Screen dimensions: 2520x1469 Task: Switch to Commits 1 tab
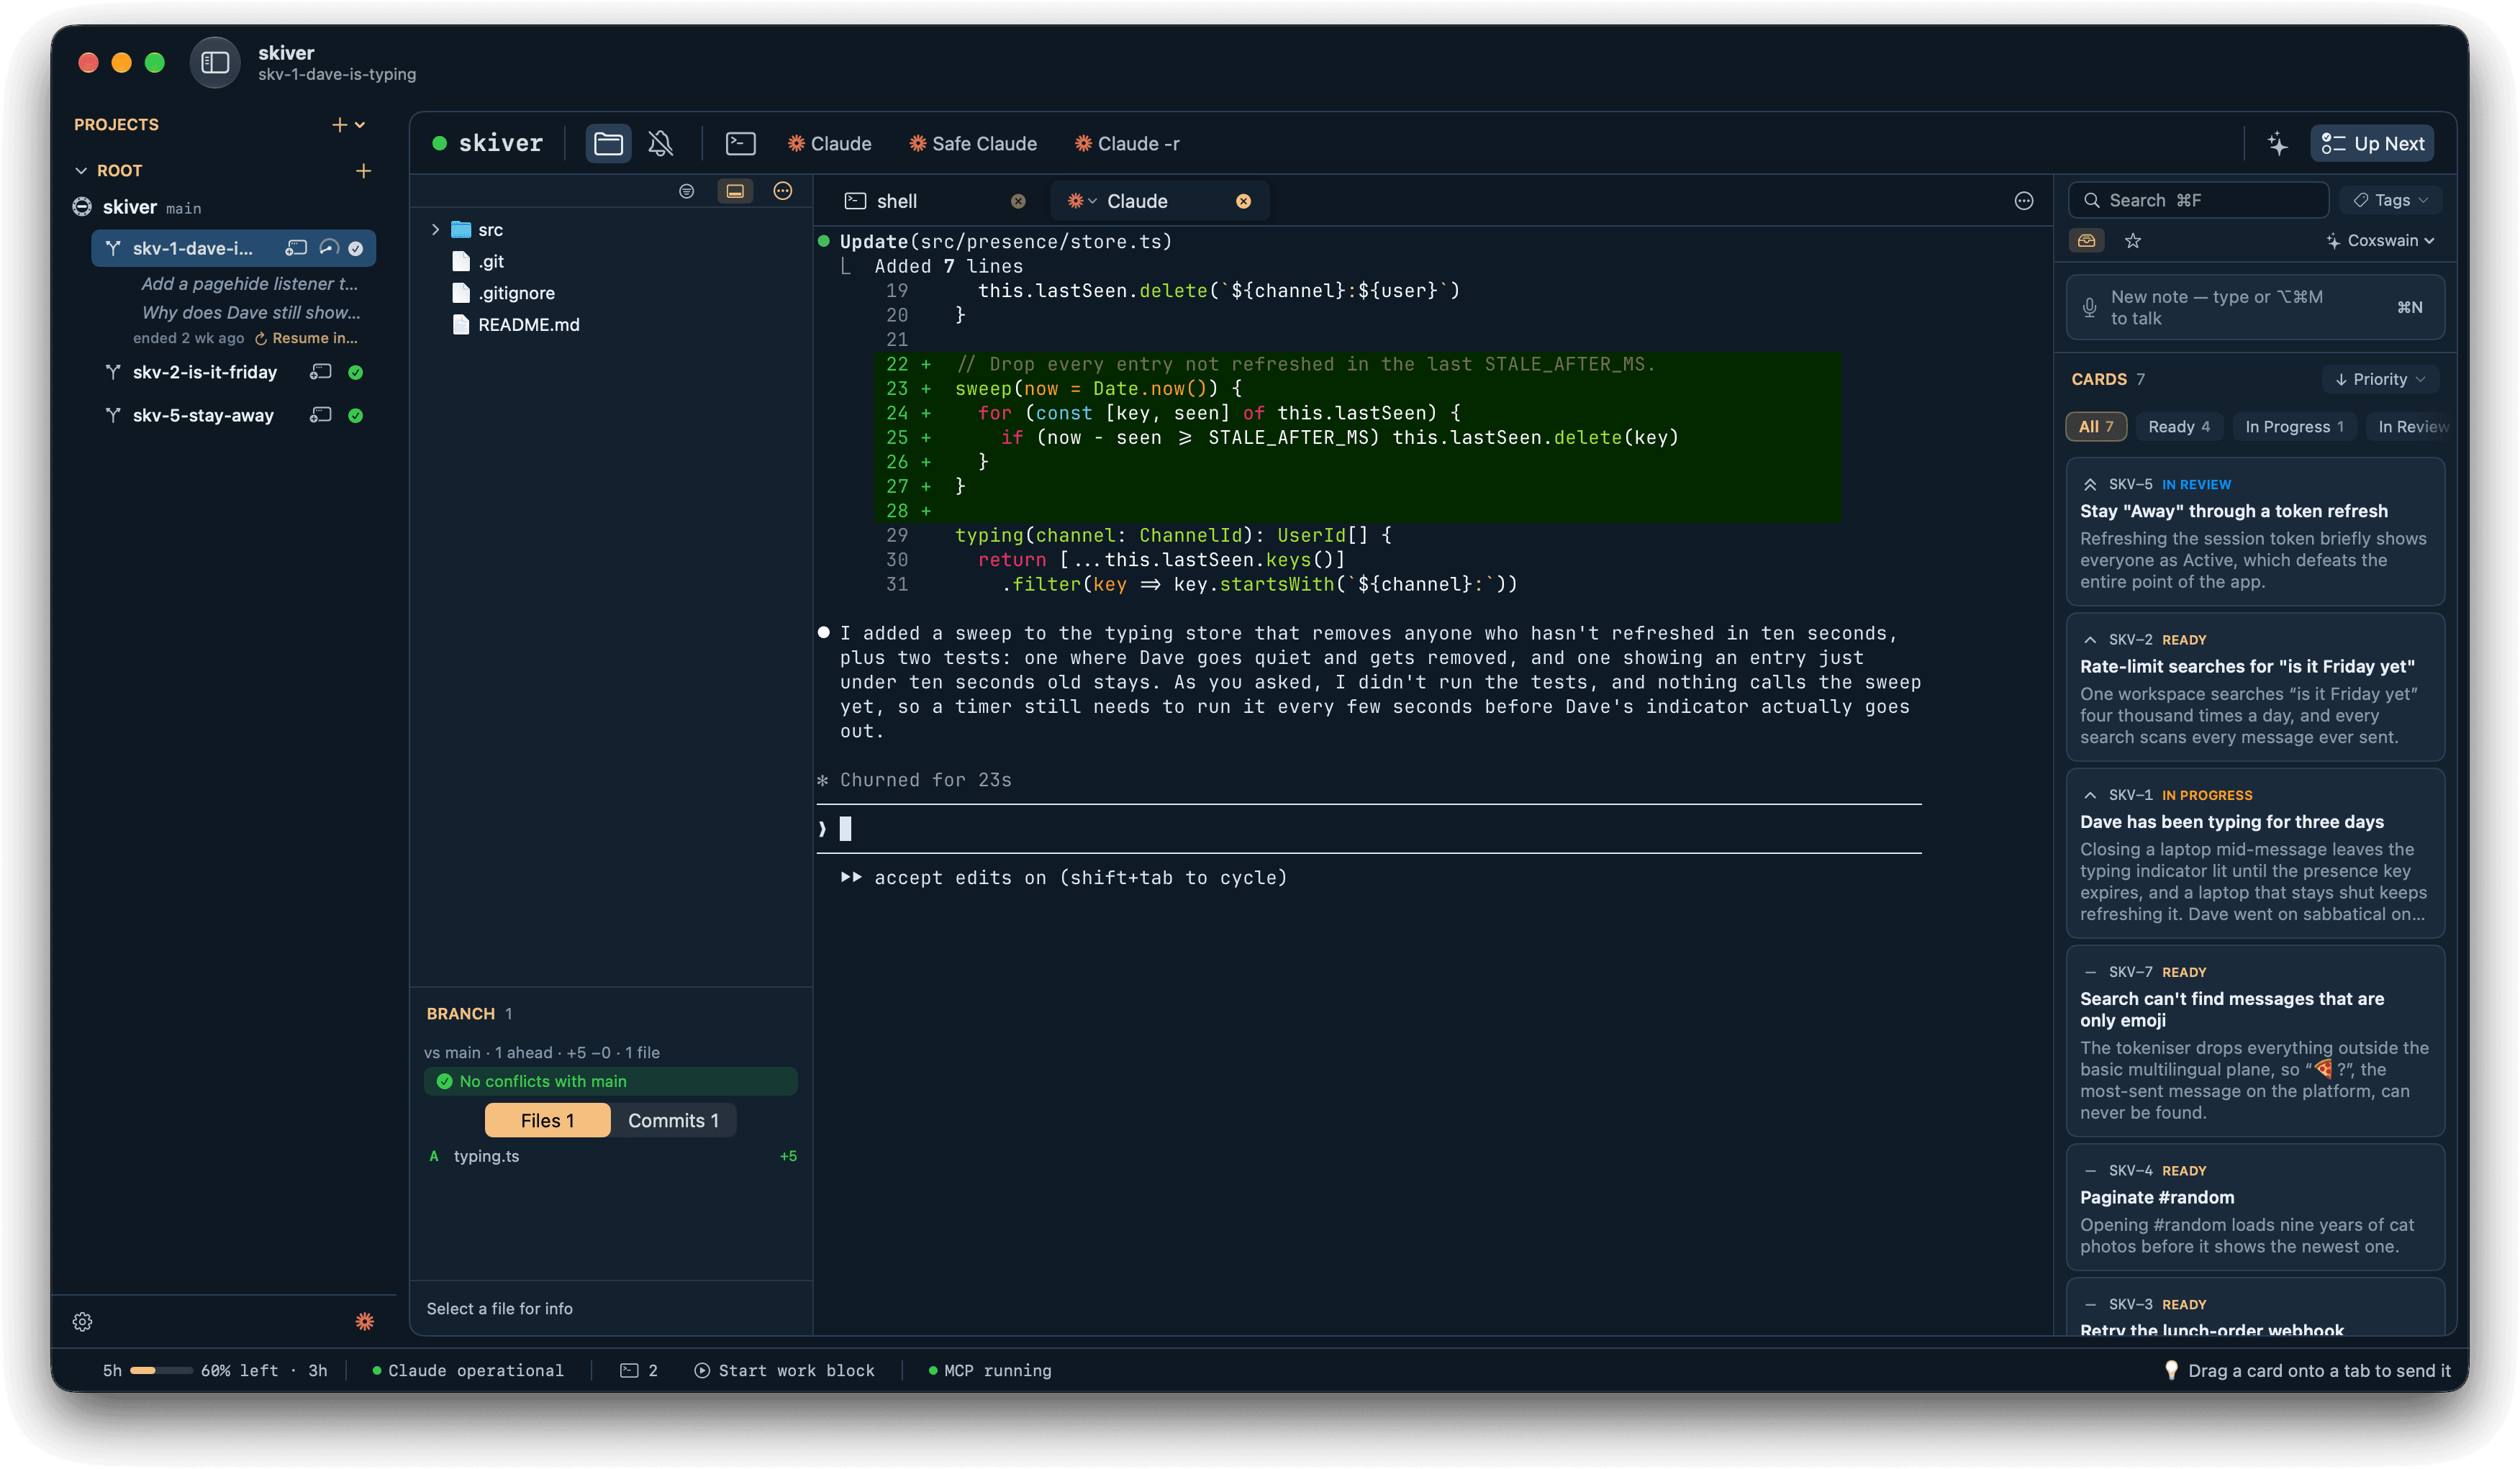tap(673, 1120)
